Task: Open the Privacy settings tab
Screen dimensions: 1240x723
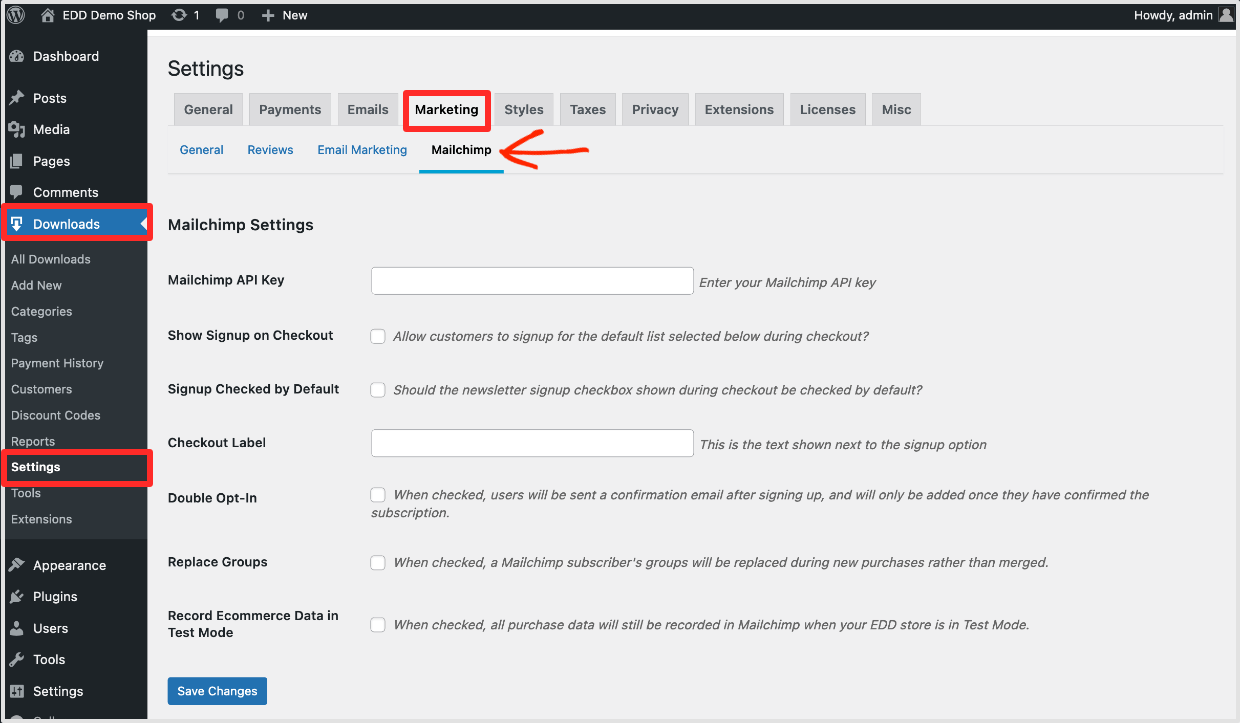Action: click(x=655, y=110)
